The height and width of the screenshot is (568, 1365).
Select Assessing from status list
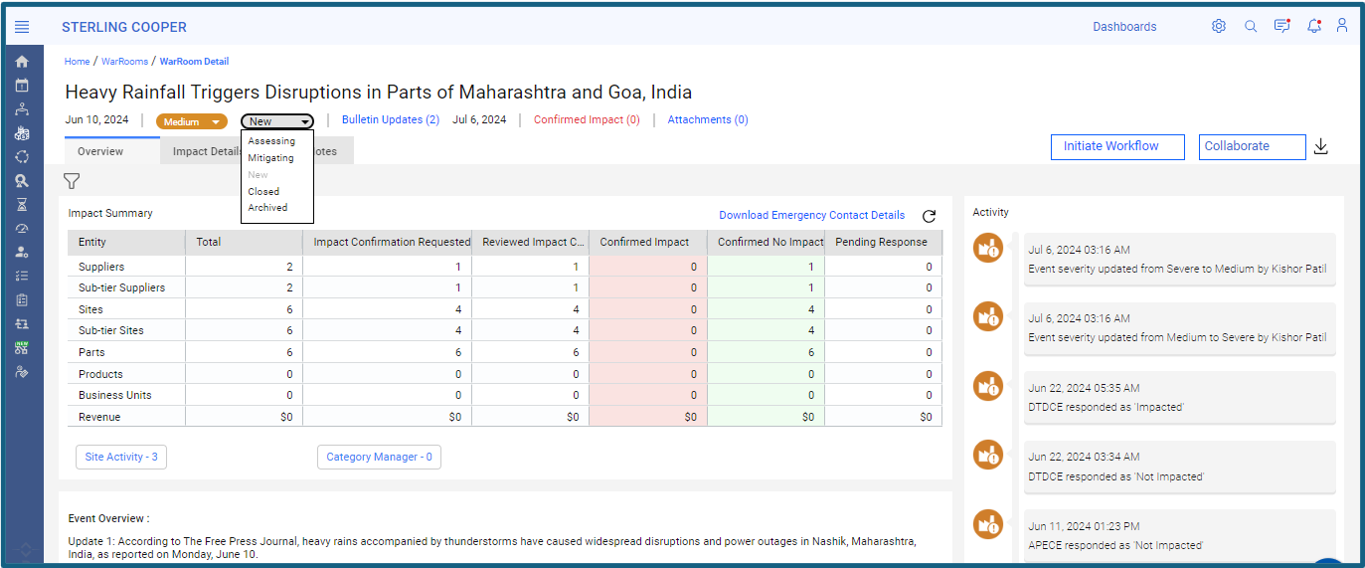coord(271,141)
